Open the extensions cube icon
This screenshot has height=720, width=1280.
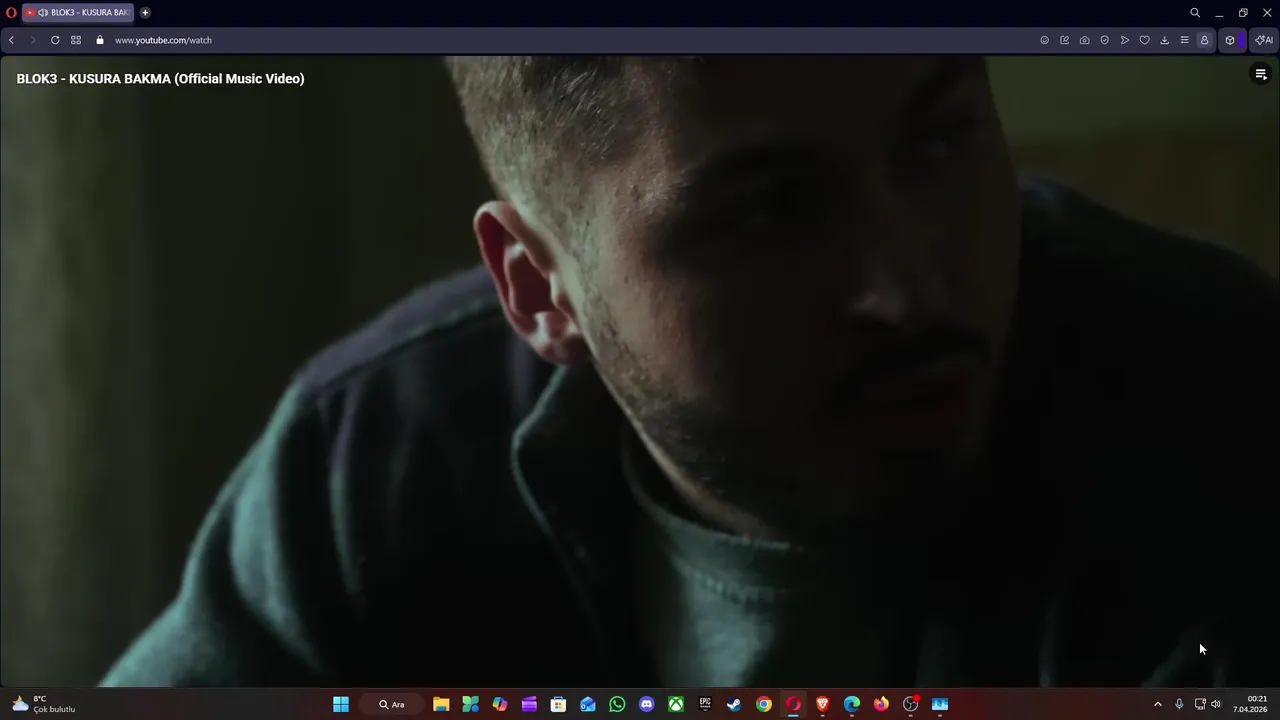coord(1230,40)
